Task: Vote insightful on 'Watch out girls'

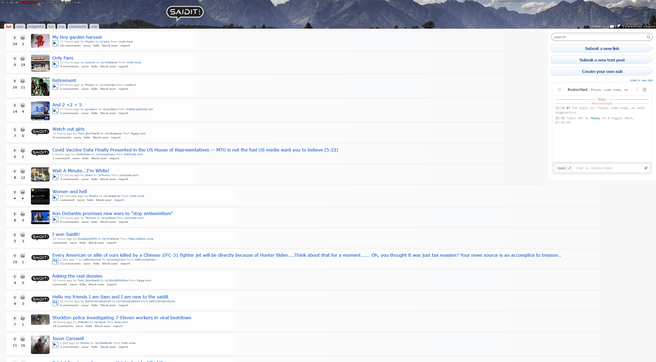Action: tap(15, 130)
